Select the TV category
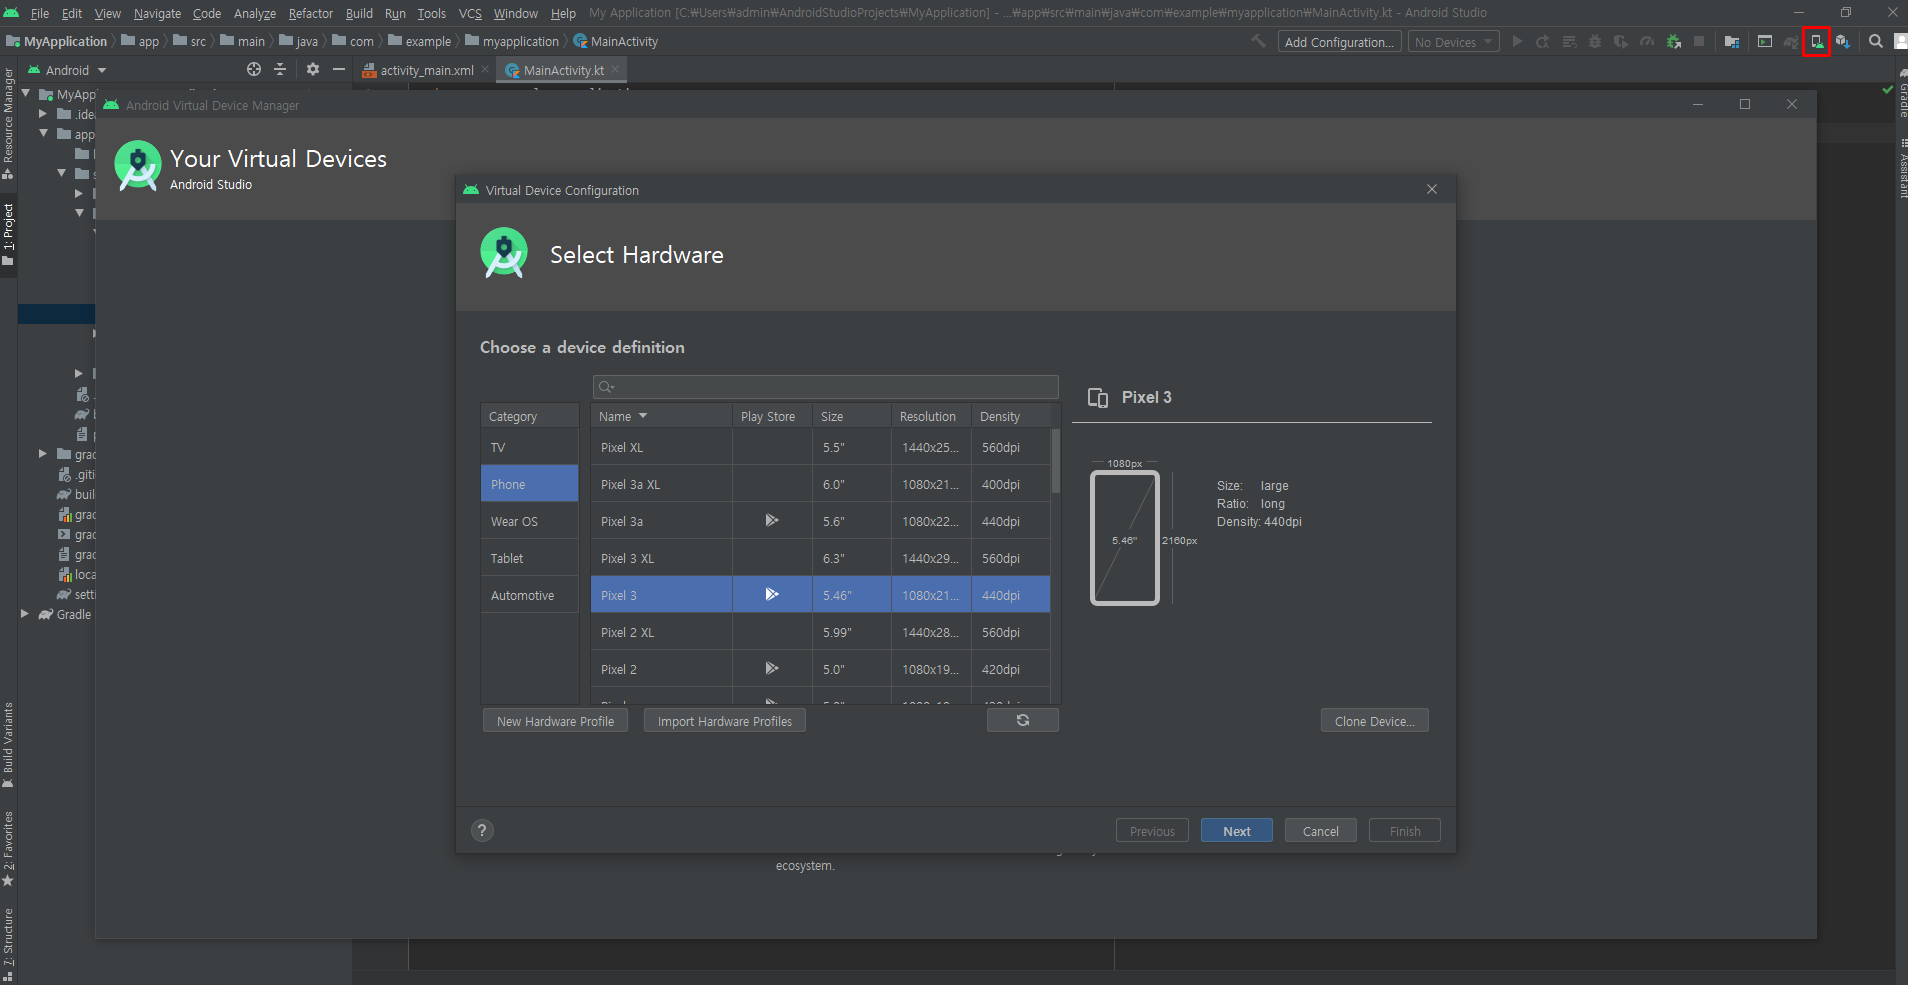The image size is (1908, 985). 530,447
